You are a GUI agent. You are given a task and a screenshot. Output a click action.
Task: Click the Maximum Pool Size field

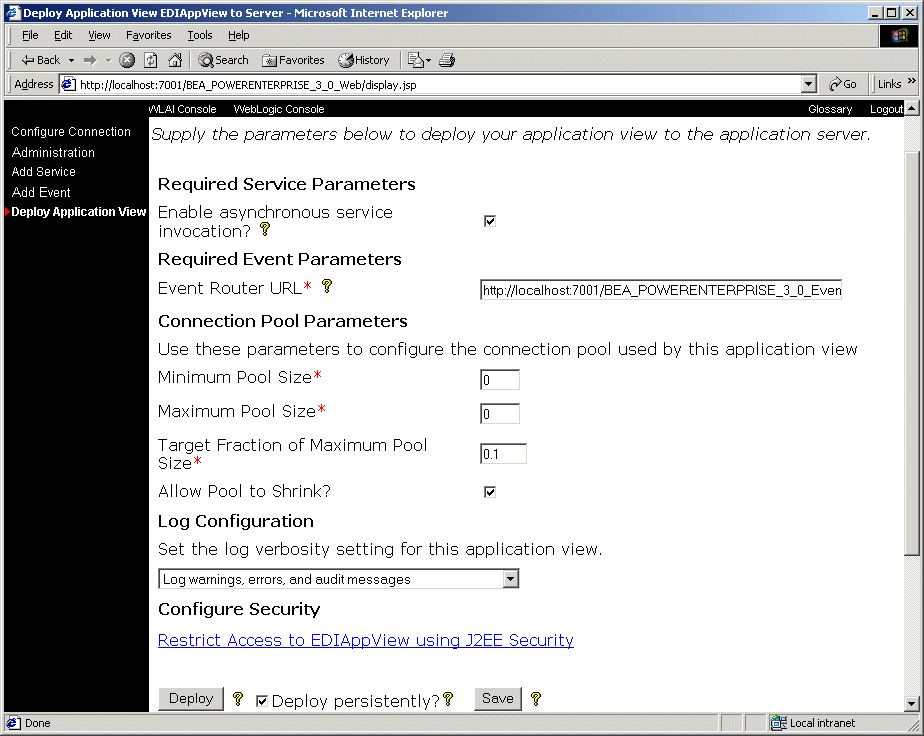(x=500, y=414)
